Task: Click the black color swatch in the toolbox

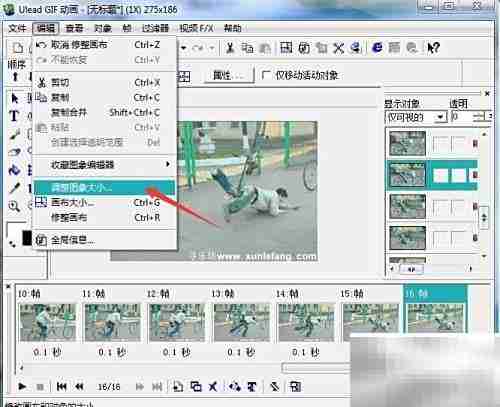Action: point(27,237)
